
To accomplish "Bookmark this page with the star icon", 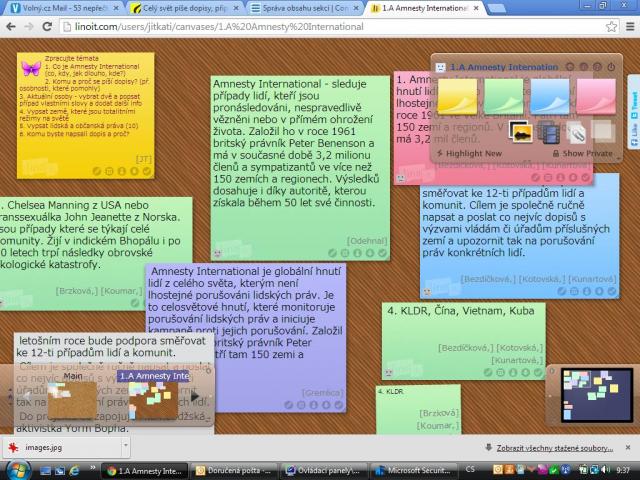I will pyautogui.click(x=611, y=27).
